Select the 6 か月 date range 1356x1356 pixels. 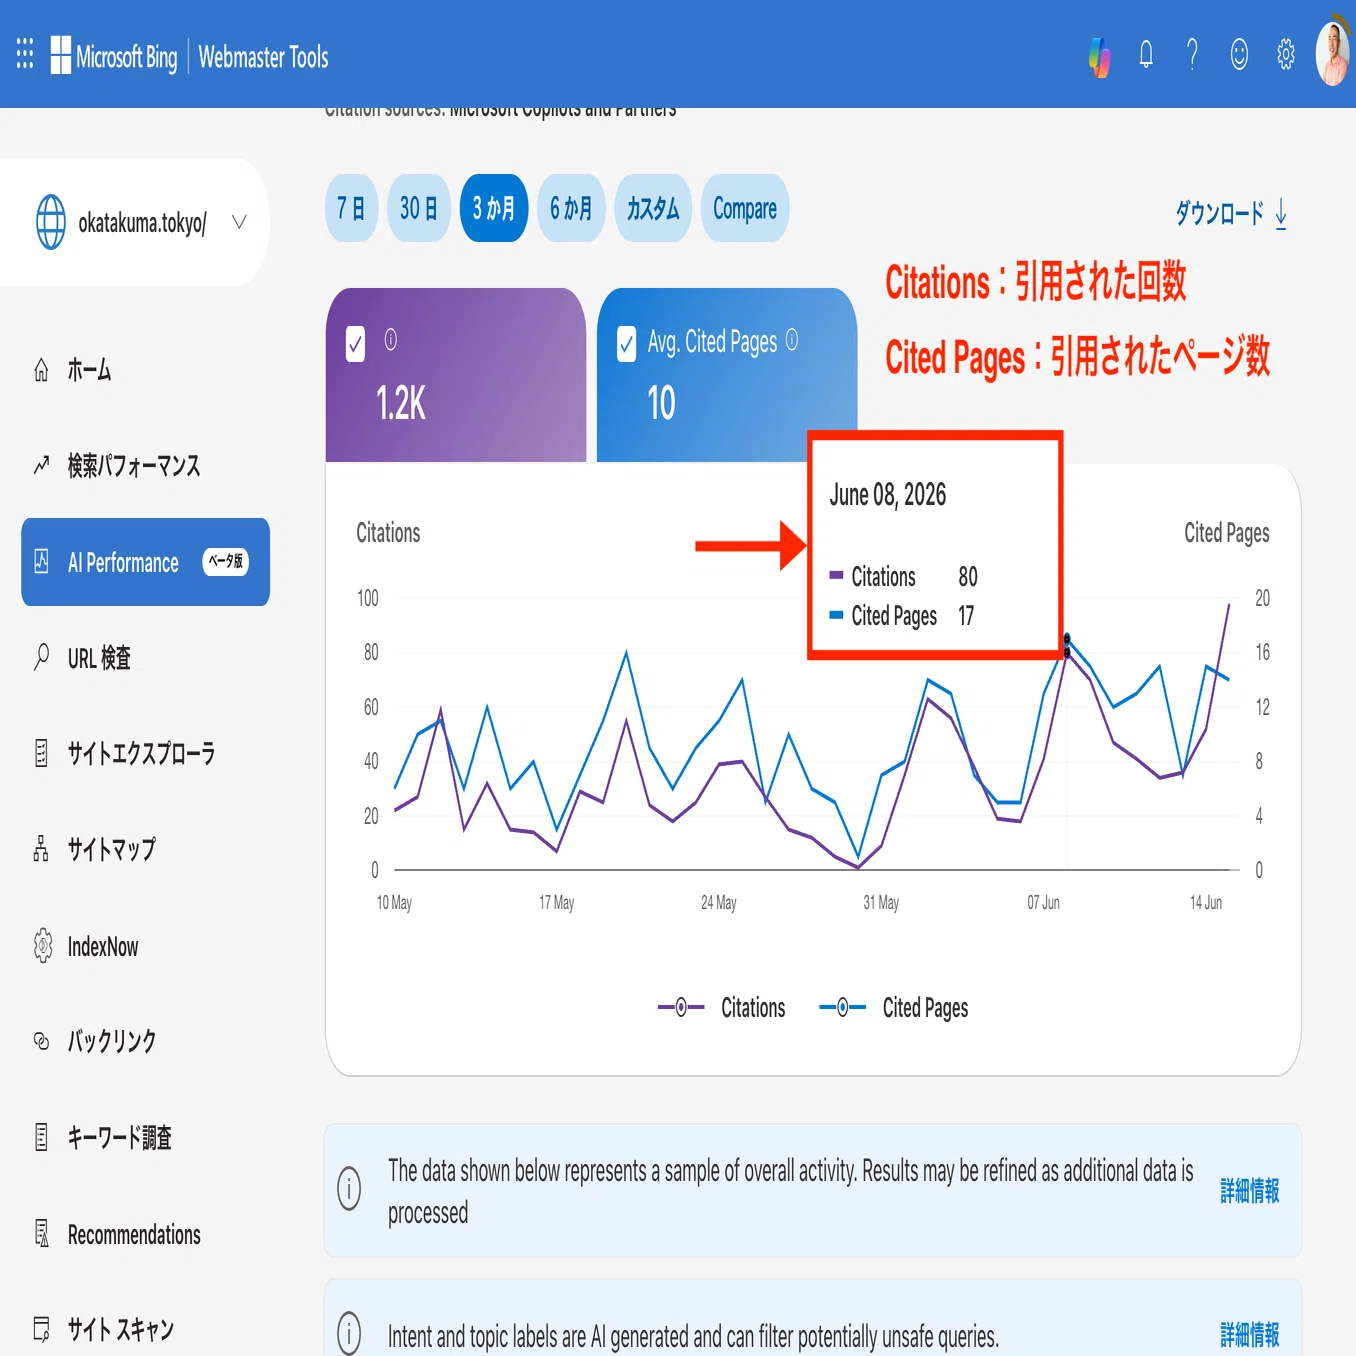click(571, 208)
